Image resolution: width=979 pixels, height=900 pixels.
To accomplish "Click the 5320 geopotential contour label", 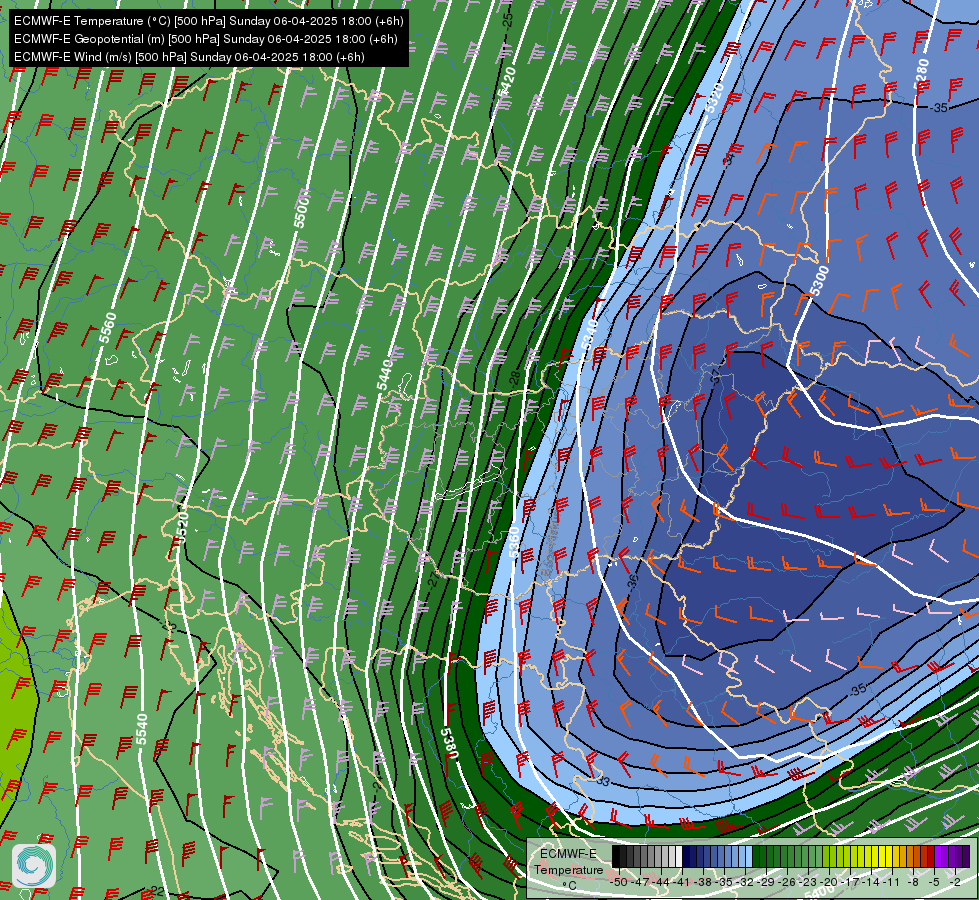I will click(x=715, y=97).
